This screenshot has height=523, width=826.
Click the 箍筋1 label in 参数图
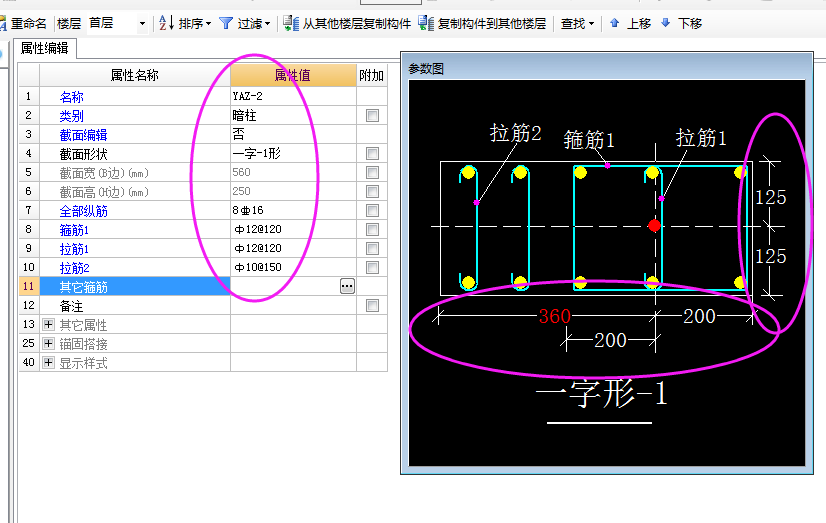click(589, 140)
